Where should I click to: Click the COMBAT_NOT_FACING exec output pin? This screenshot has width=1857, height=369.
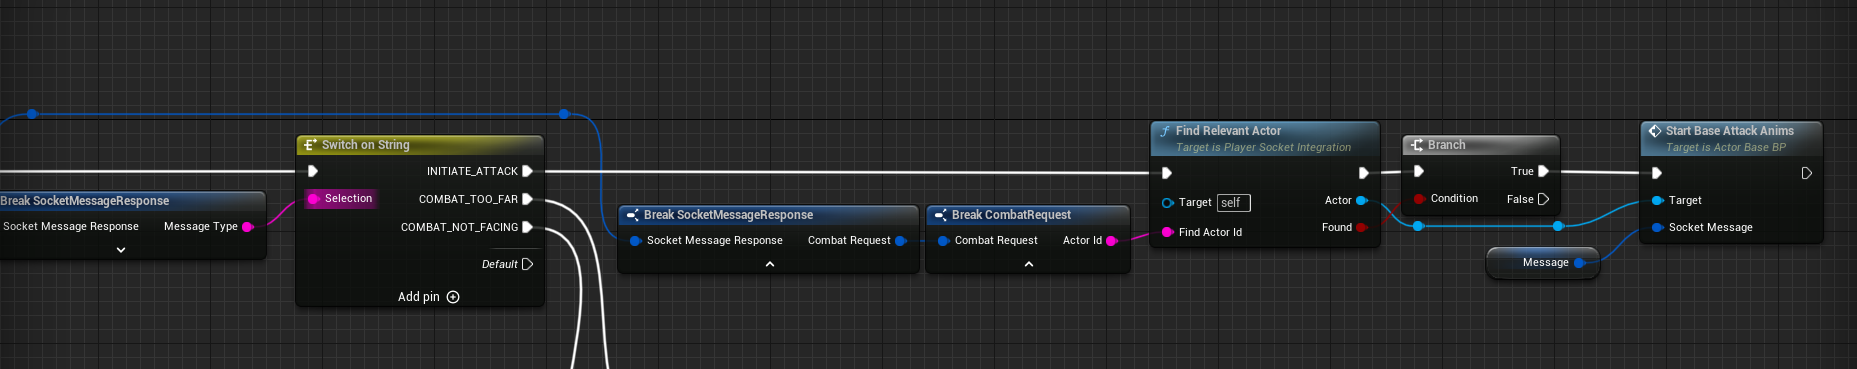(528, 227)
